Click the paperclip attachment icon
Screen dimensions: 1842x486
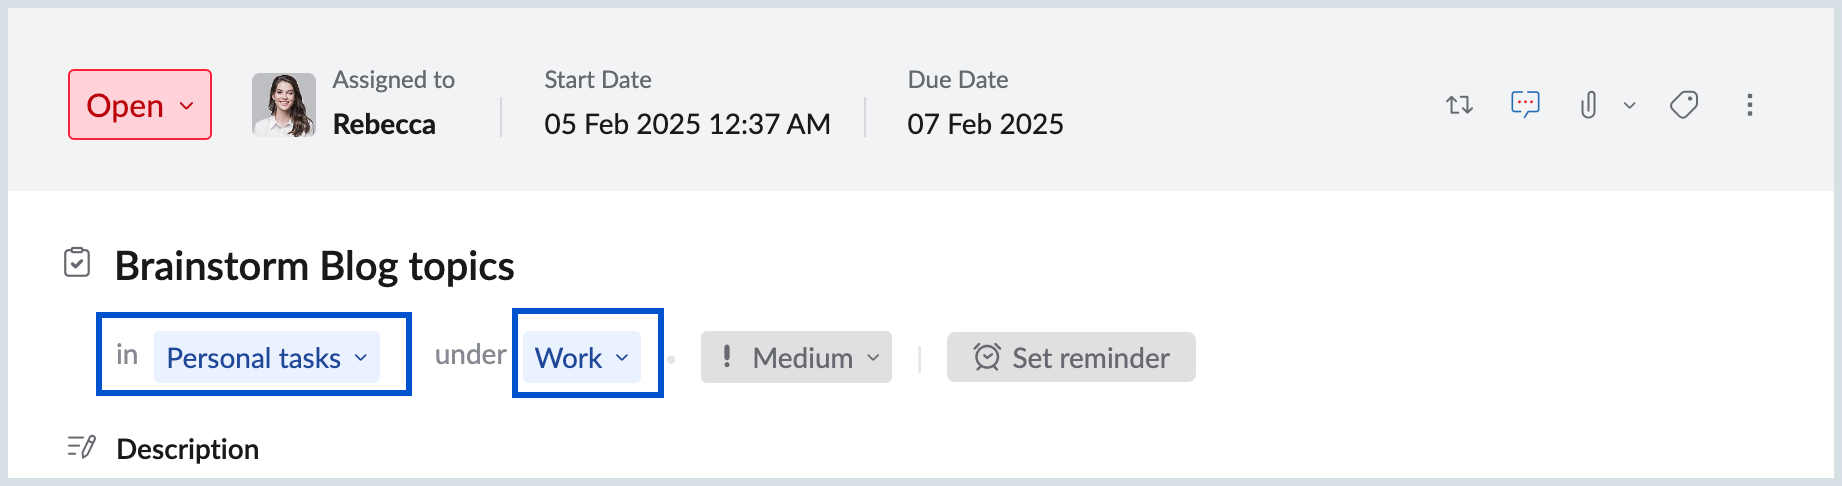click(1588, 105)
